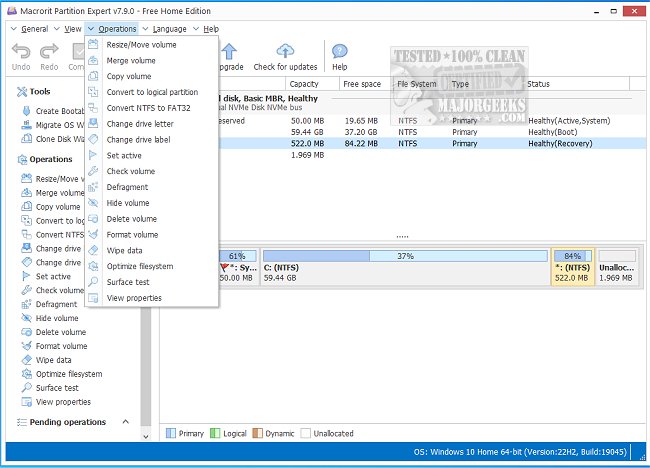Open Help from the toolbar question mark icon
The image size is (650, 468).
[x=340, y=54]
